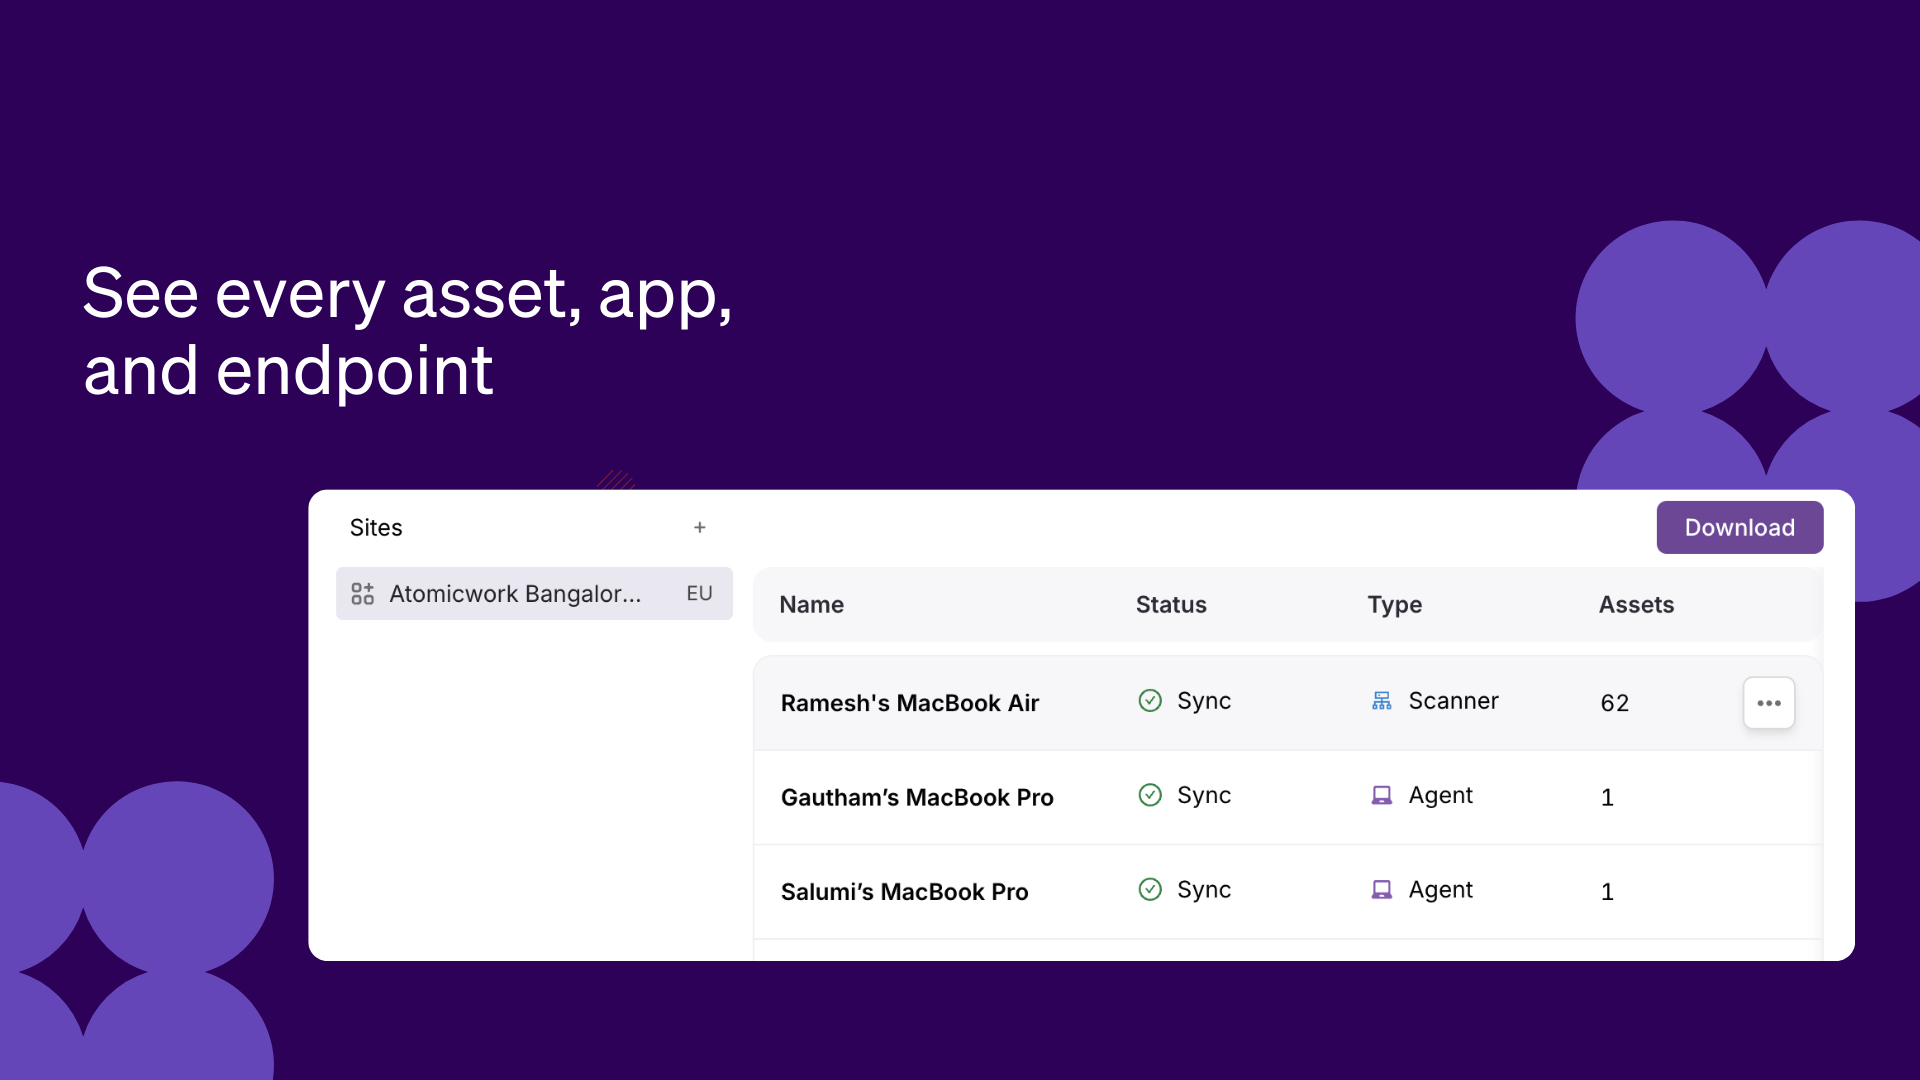Click the Download button
The width and height of the screenshot is (1920, 1080).
[1740, 527]
